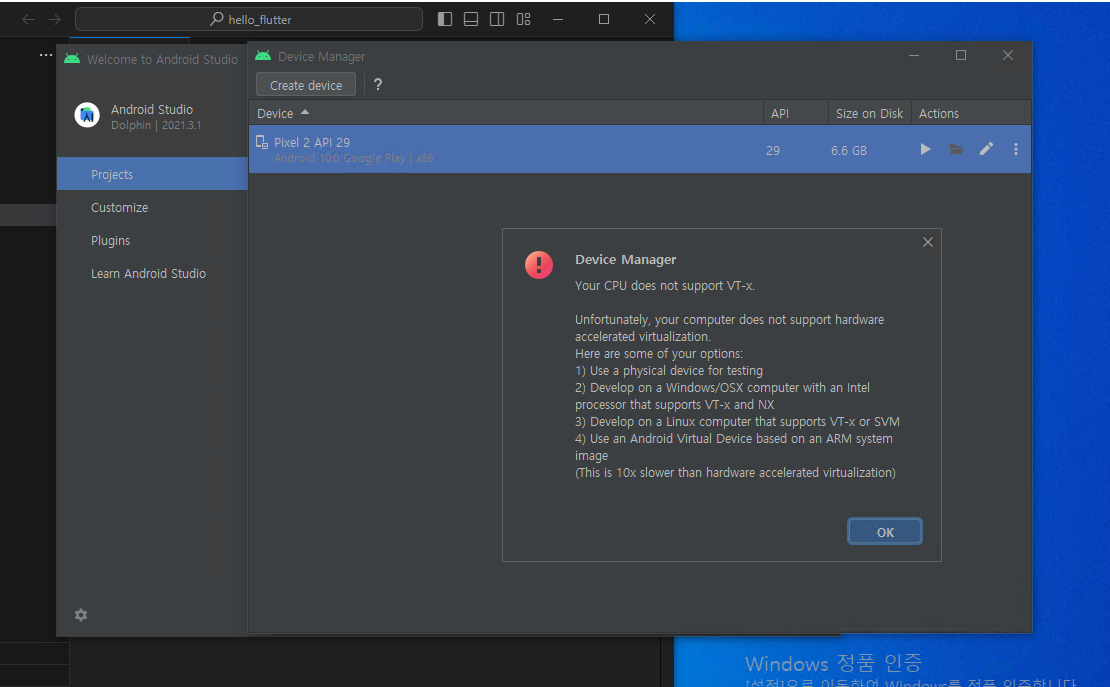Sort by the Device column header
Image resolution: width=1110 pixels, height=687 pixels.
tap(505, 113)
